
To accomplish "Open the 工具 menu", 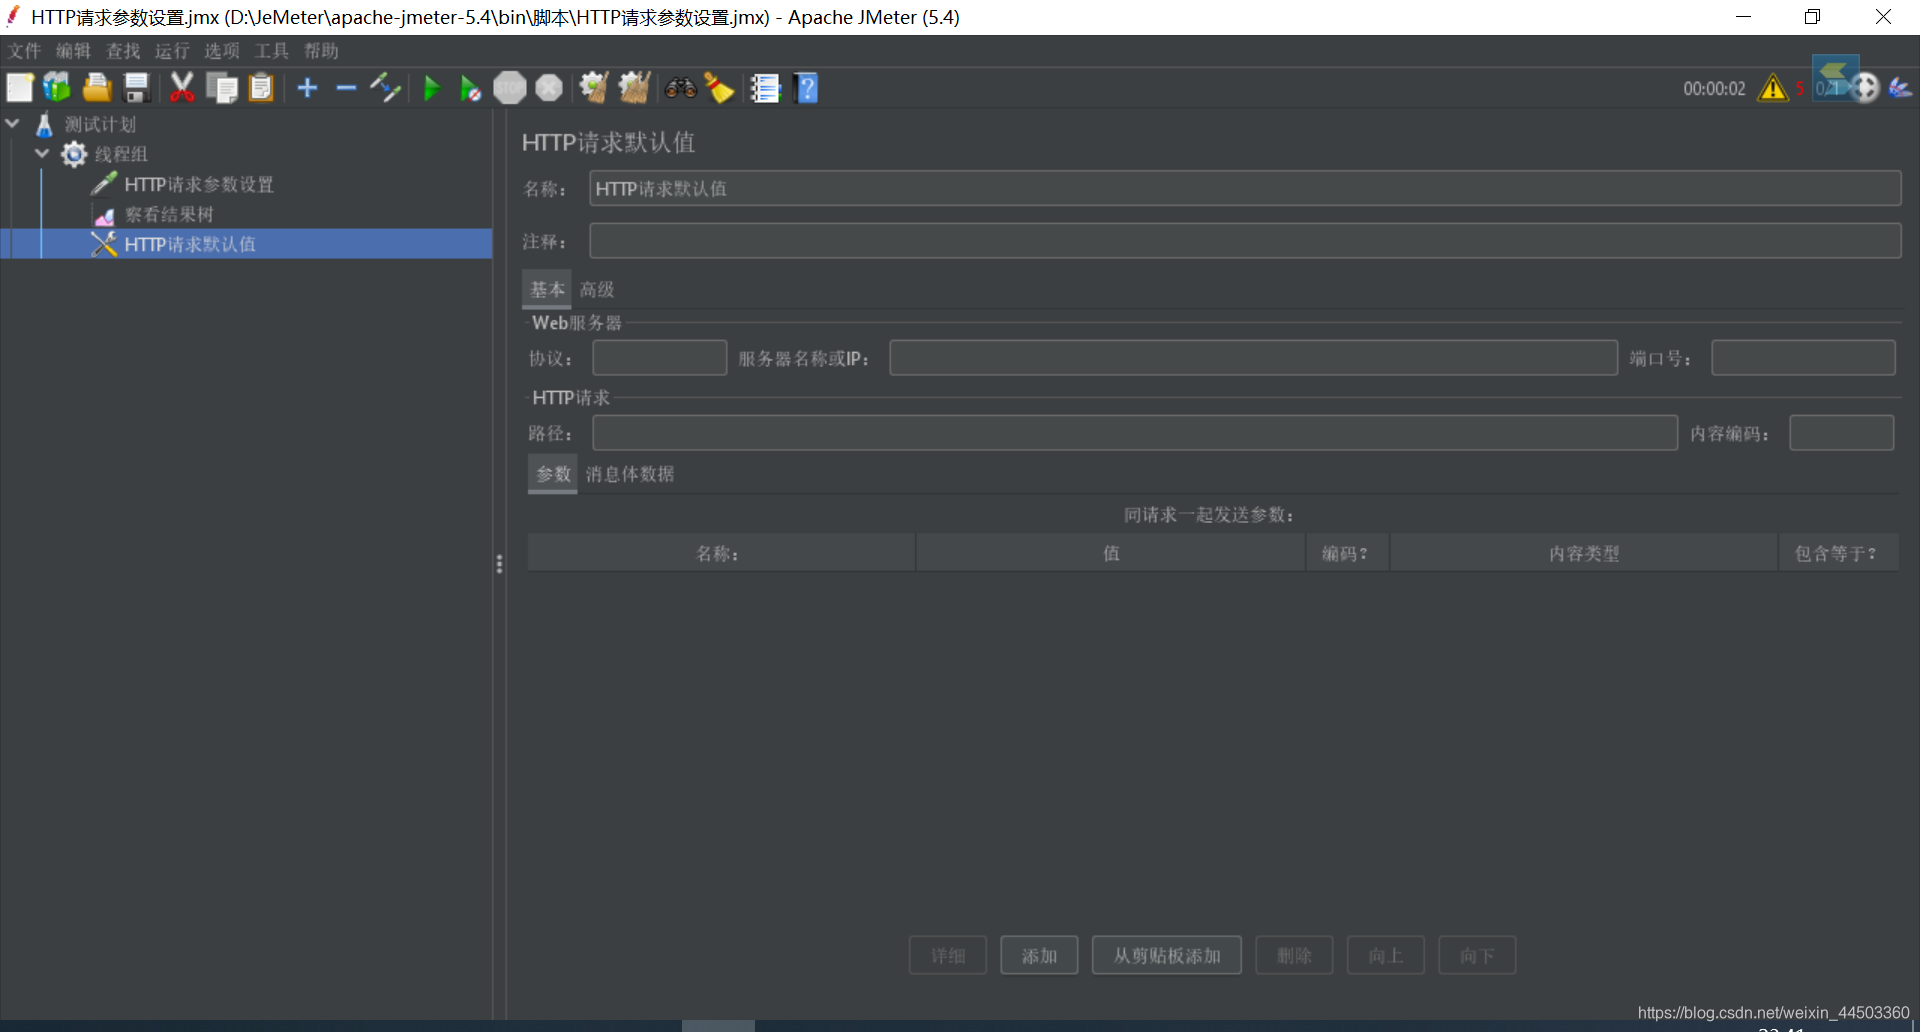I will coord(271,51).
